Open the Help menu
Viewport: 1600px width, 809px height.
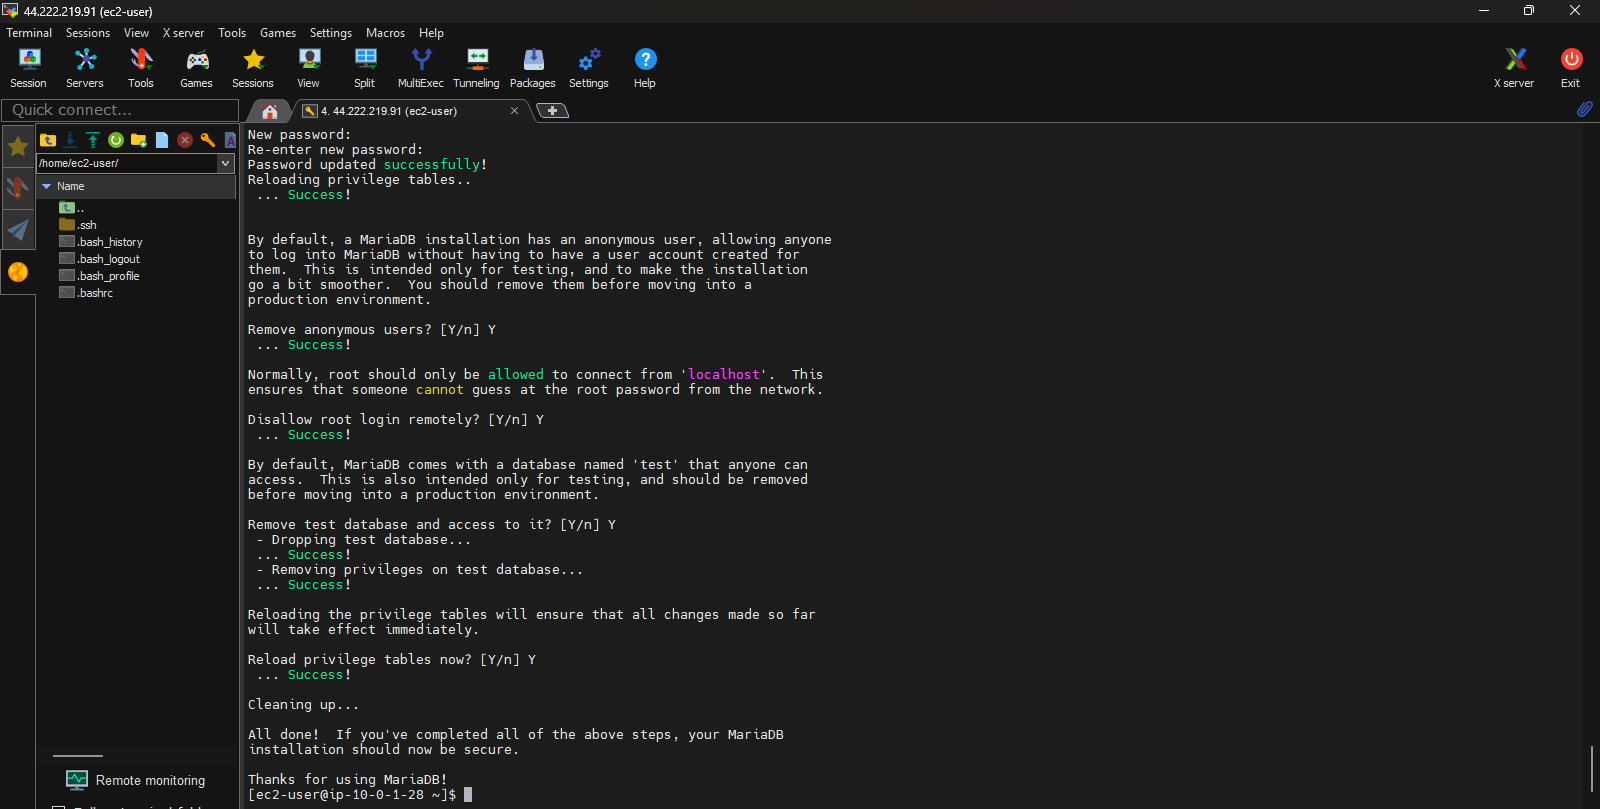[431, 33]
